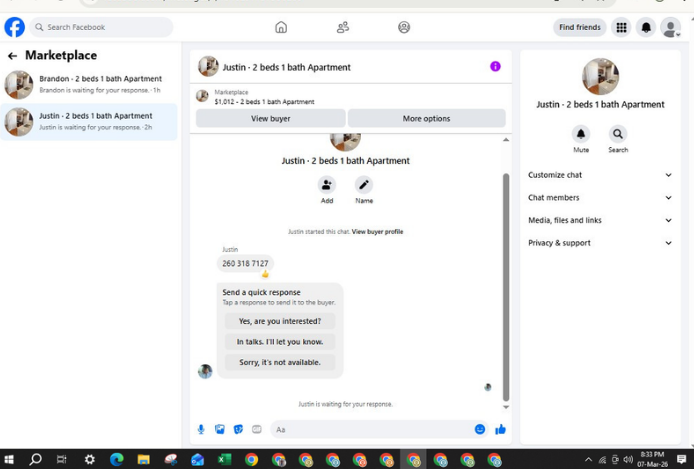
Task: Click the Add people icon in the chat
Action: pos(327,185)
